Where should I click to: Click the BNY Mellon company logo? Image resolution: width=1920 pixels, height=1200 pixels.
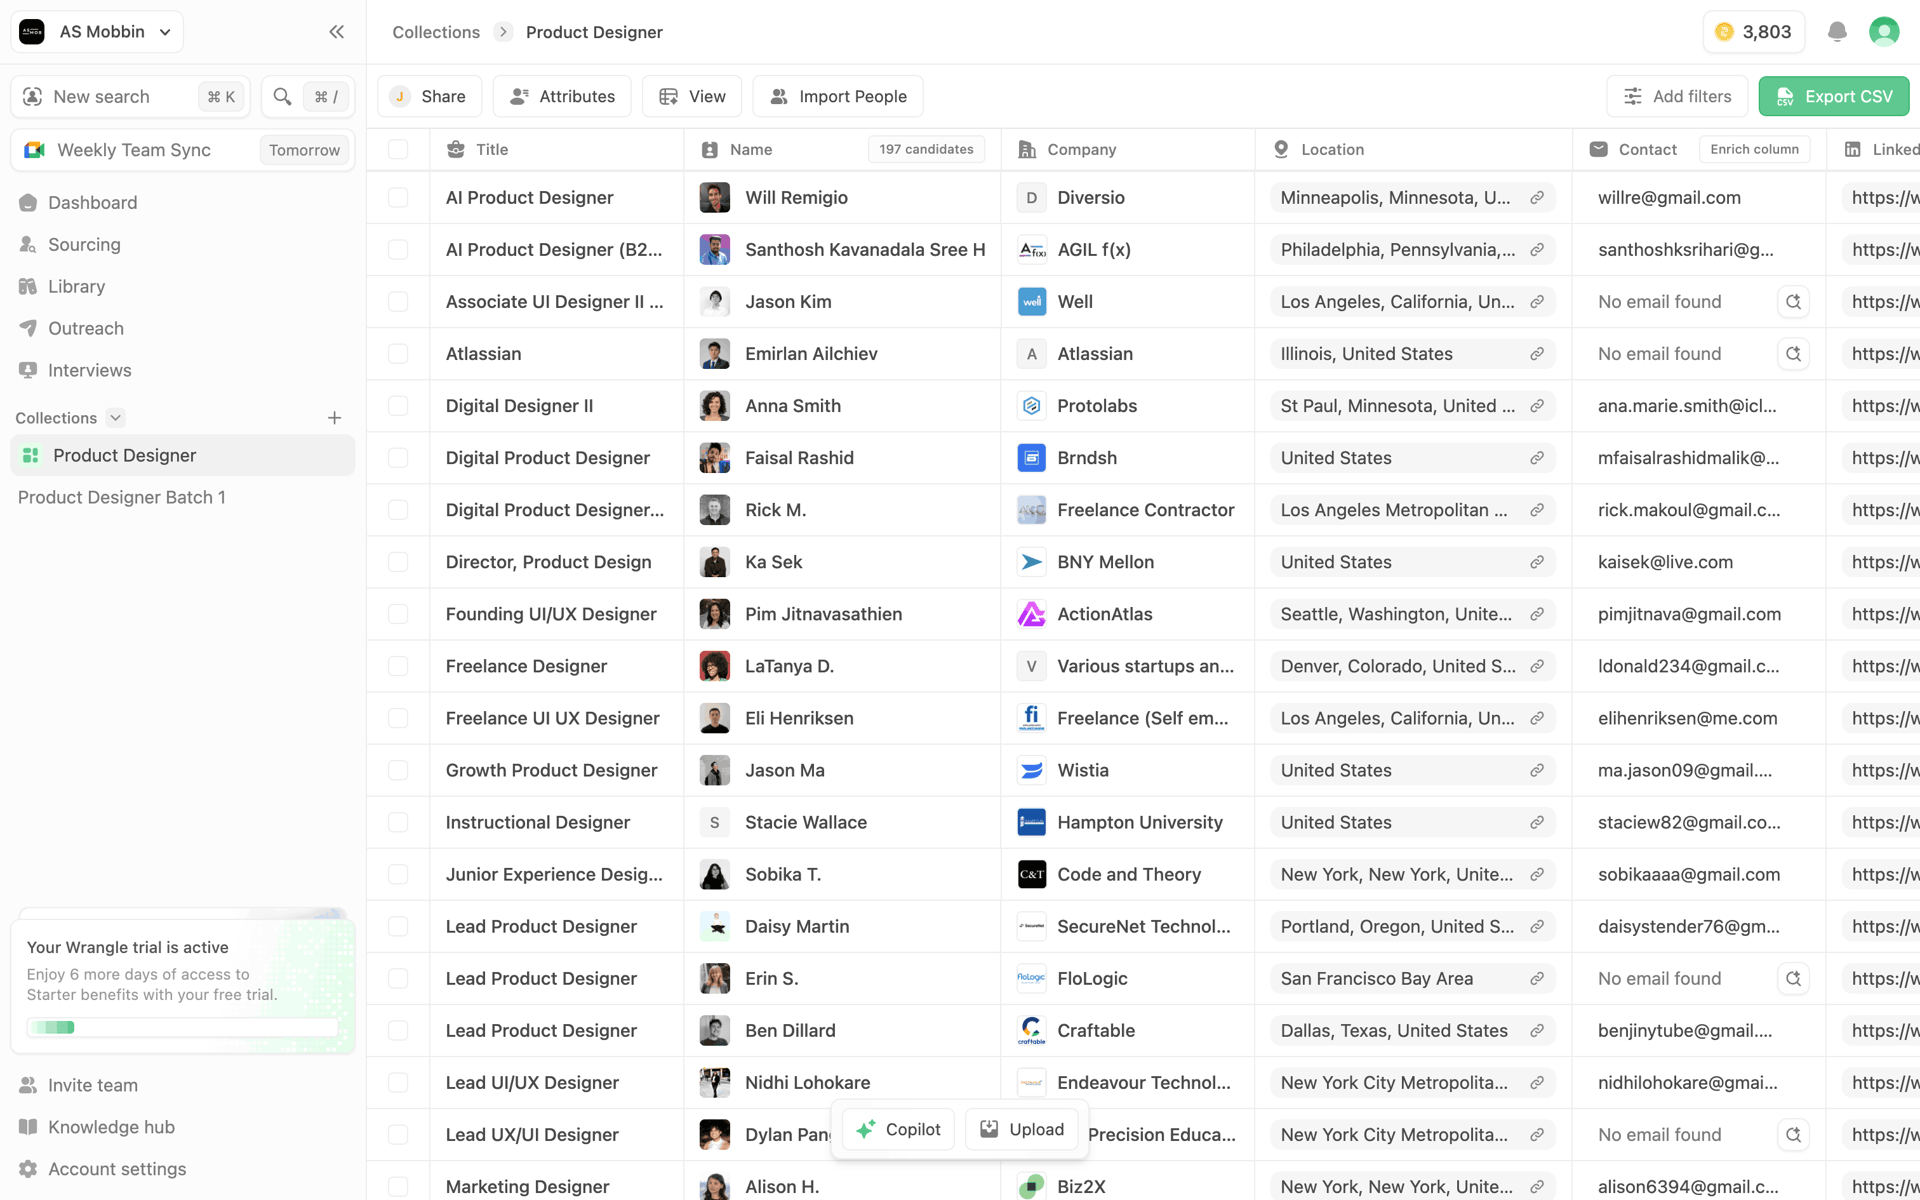click(x=1031, y=563)
